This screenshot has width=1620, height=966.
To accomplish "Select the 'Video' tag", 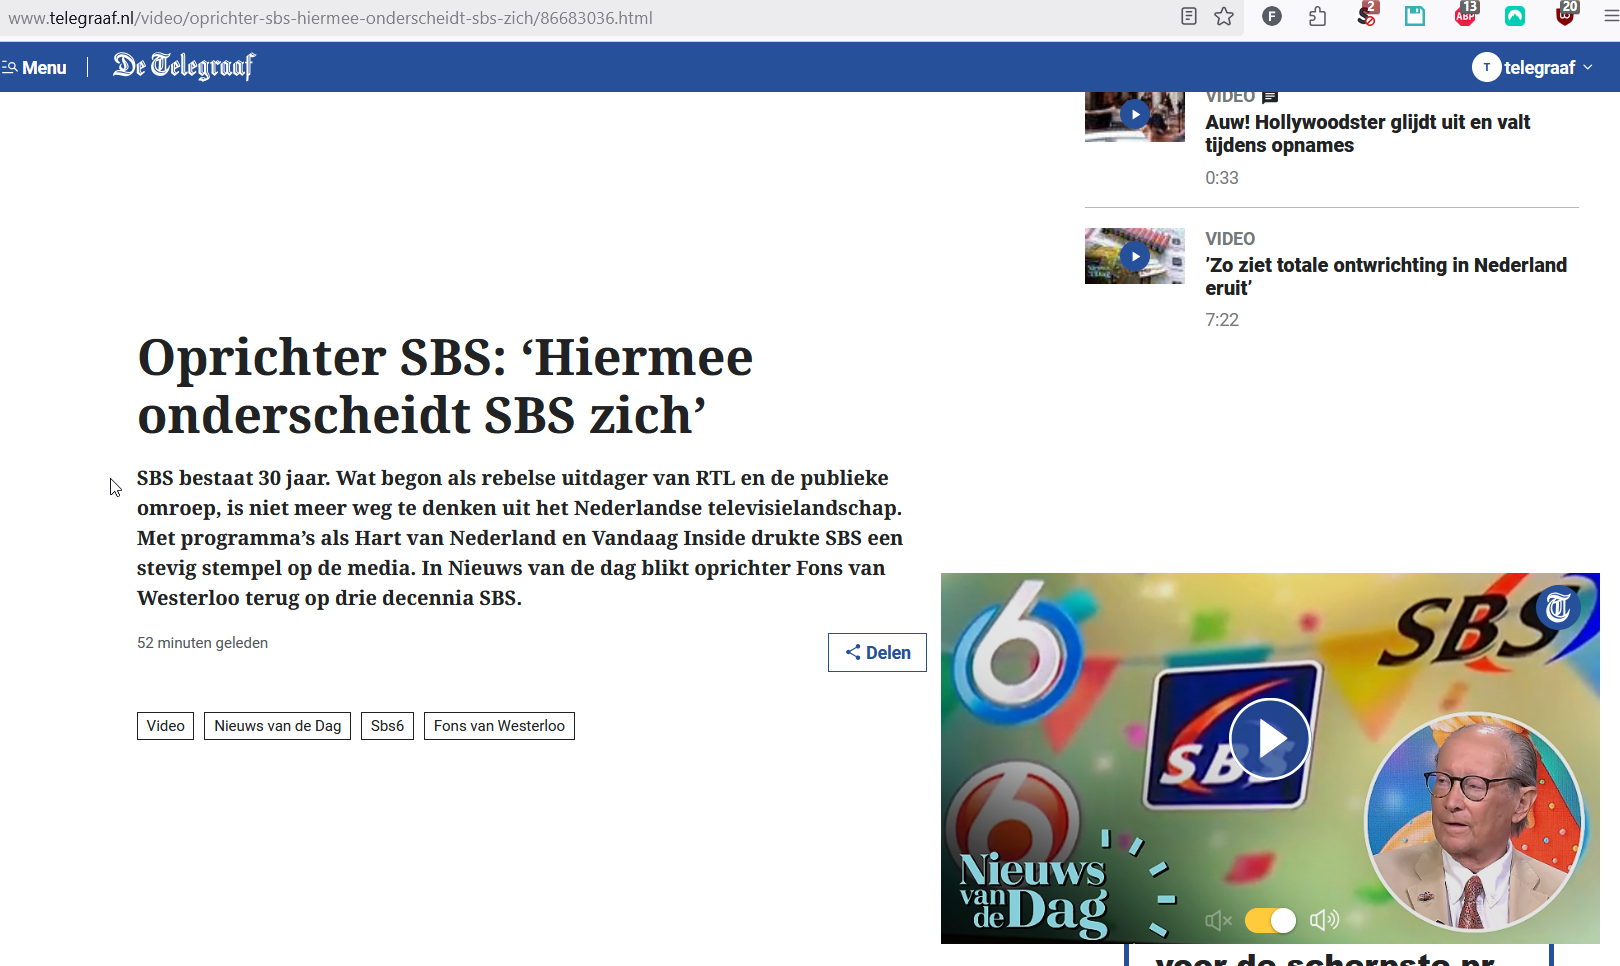I will [165, 726].
